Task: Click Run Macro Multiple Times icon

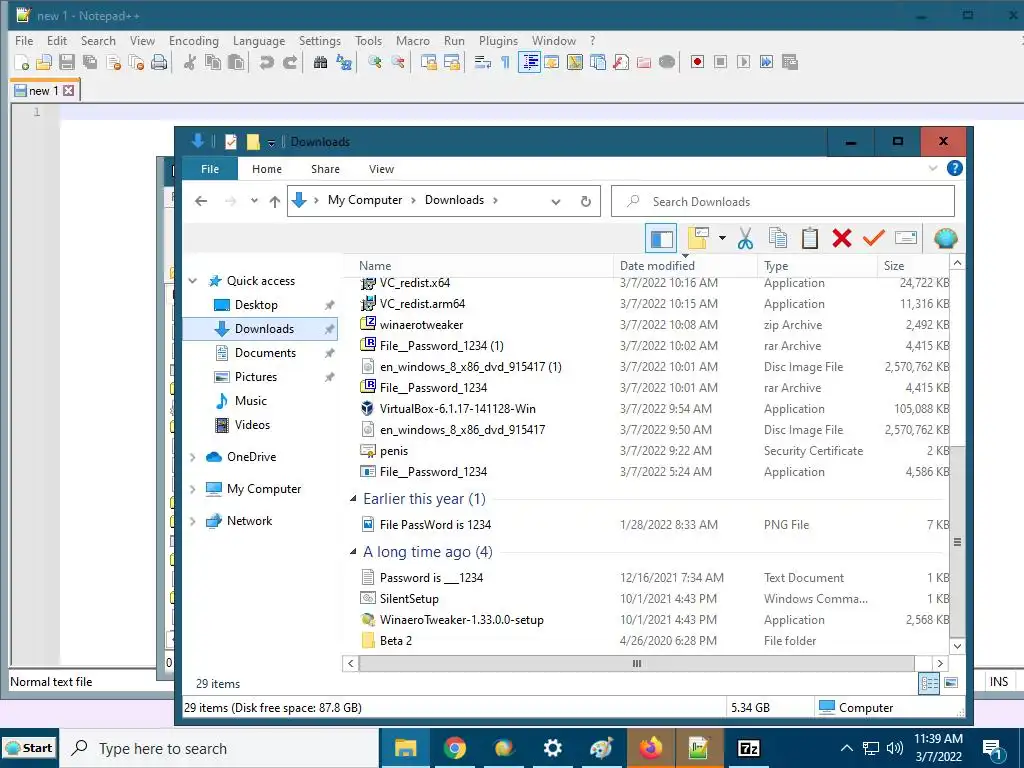Action: (x=766, y=62)
